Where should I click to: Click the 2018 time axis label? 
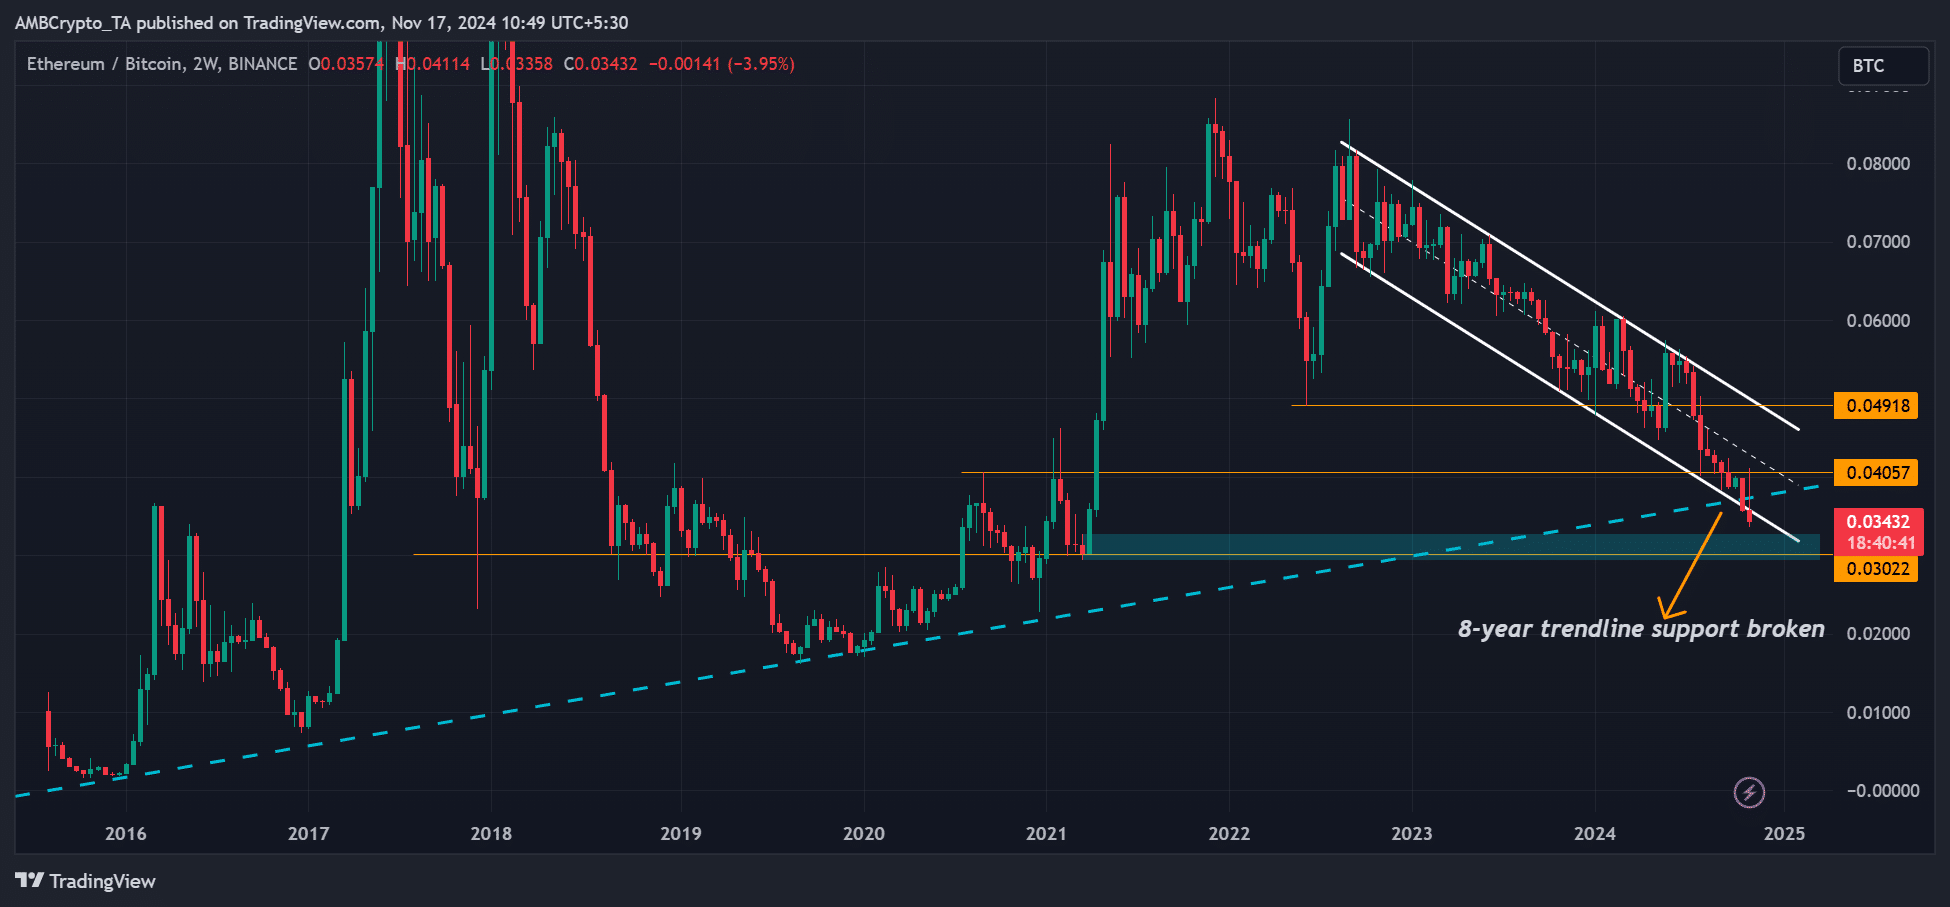point(491,834)
